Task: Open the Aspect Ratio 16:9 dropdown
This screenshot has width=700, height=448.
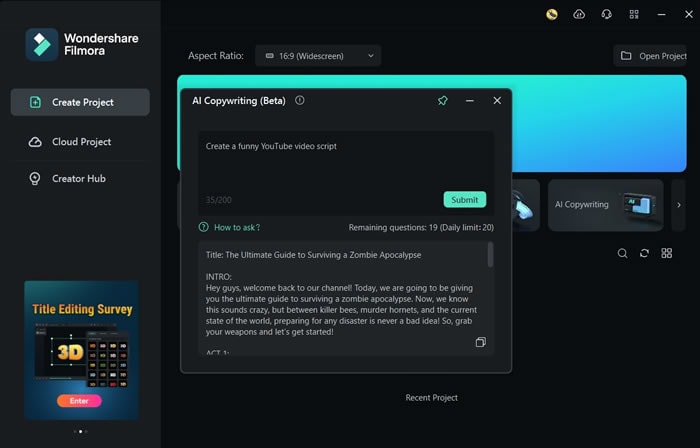Action: (318, 56)
